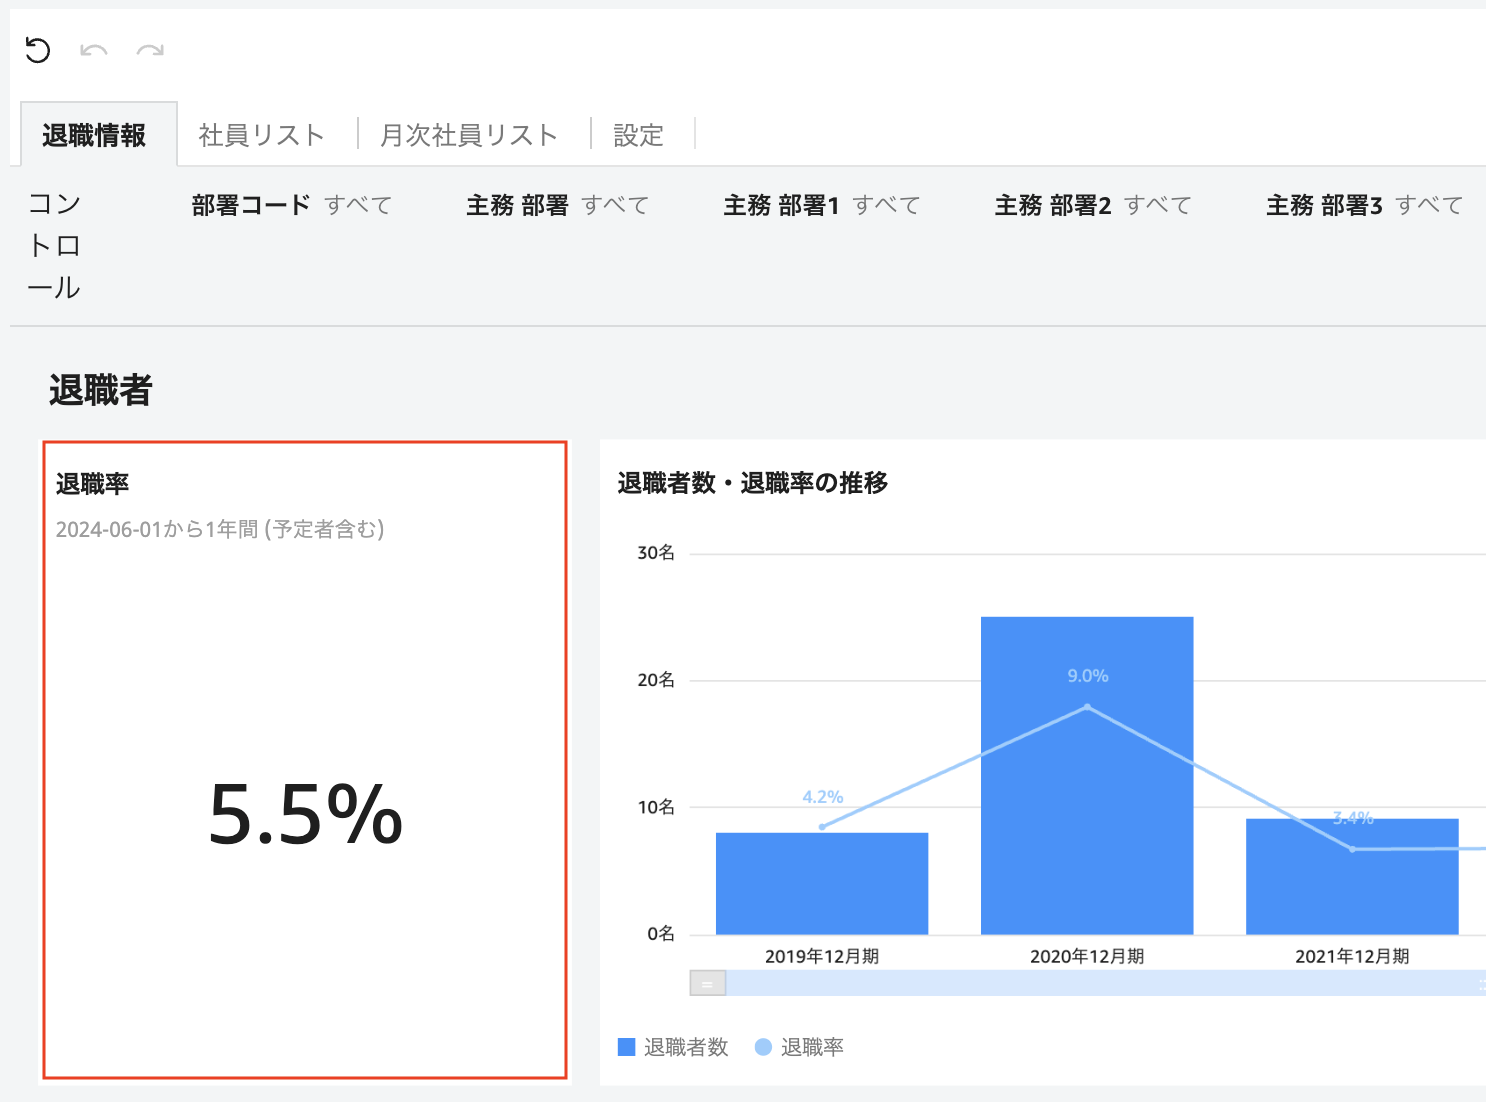The width and height of the screenshot is (1486, 1102).
Task: Click the chart's horizontal scrollbar track
Action: coord(1100,984)
